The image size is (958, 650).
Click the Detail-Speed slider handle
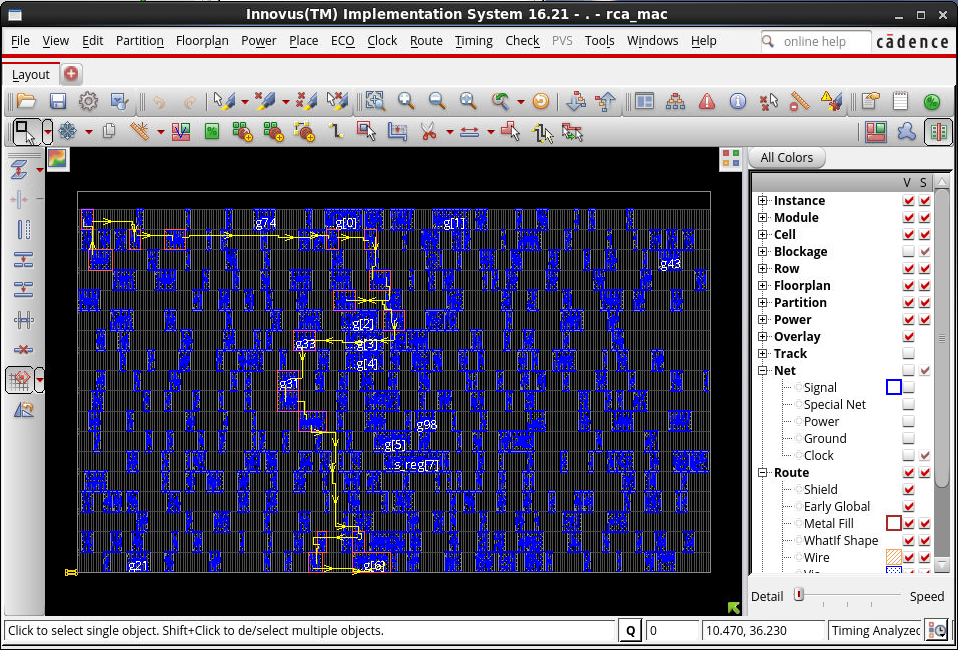click(x=799, y=595)
